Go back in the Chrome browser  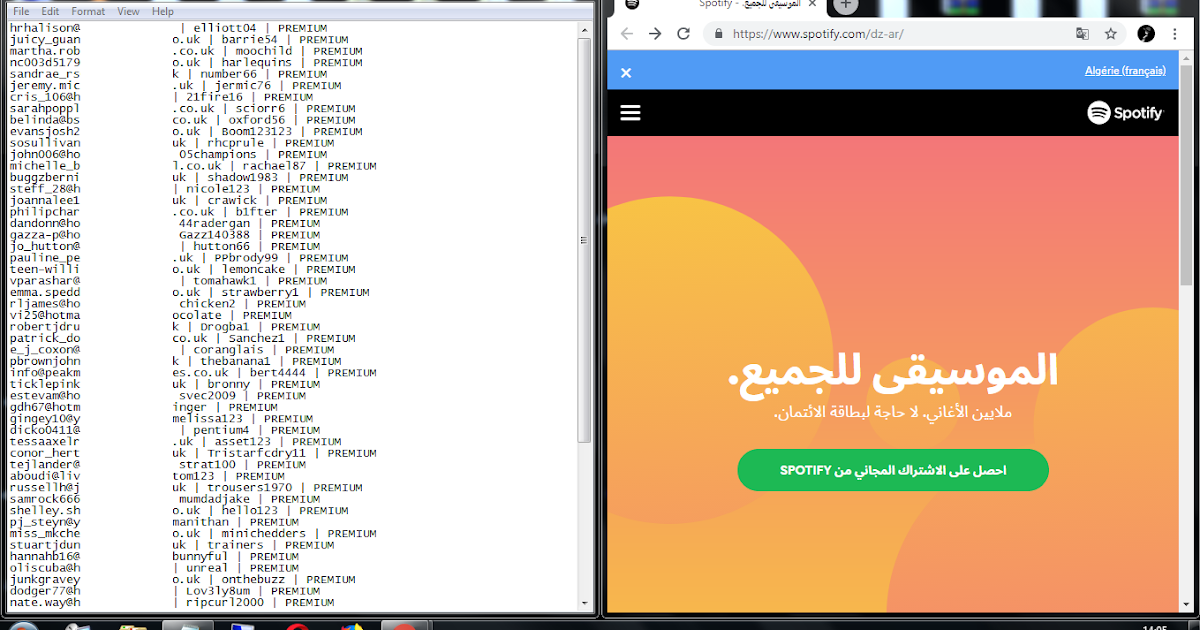pos(626,33)
